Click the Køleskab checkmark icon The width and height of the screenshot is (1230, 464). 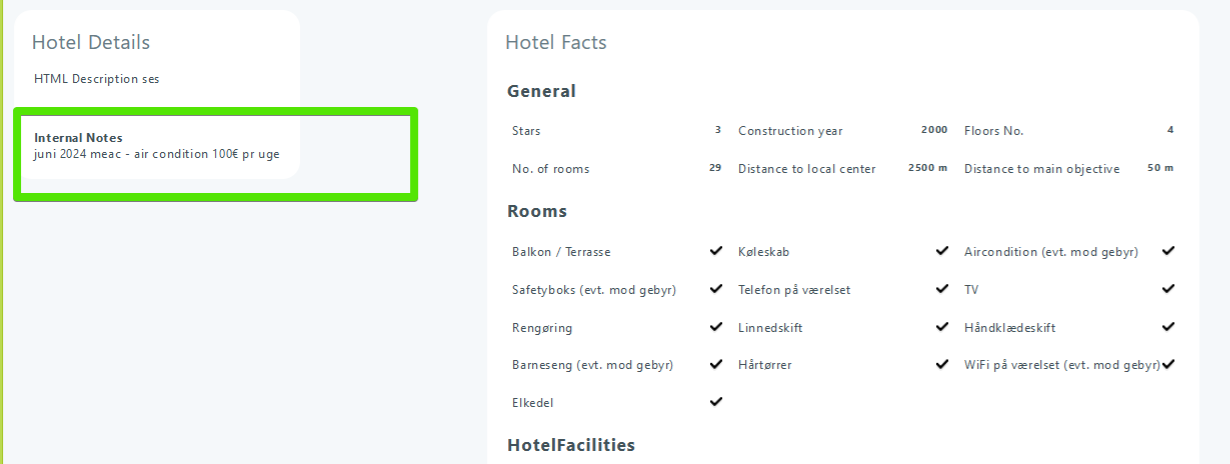[942, 251]
